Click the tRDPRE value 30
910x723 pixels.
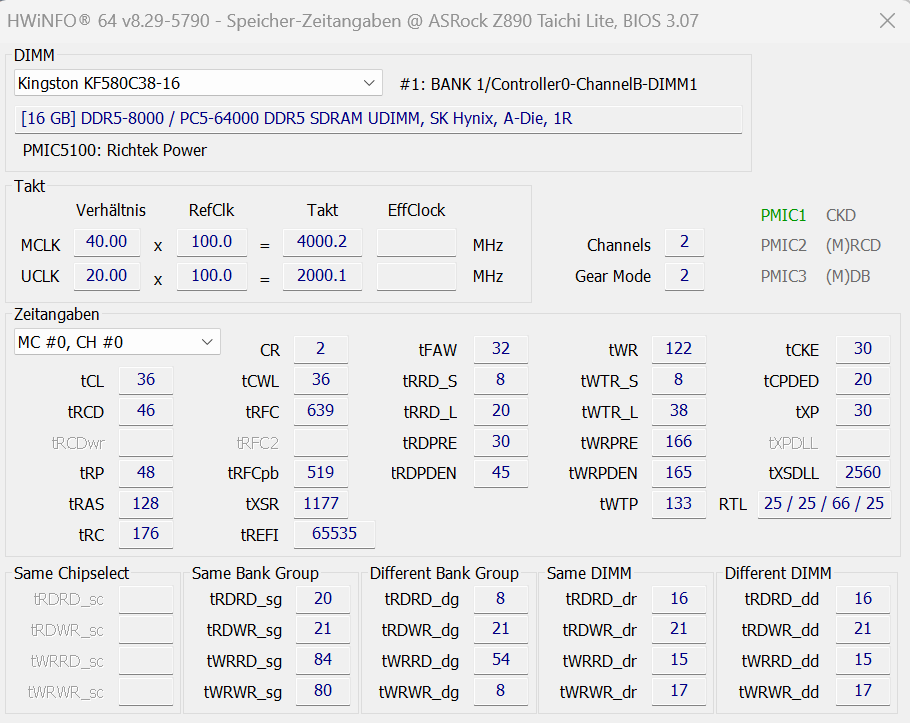[x=501, y=442]
